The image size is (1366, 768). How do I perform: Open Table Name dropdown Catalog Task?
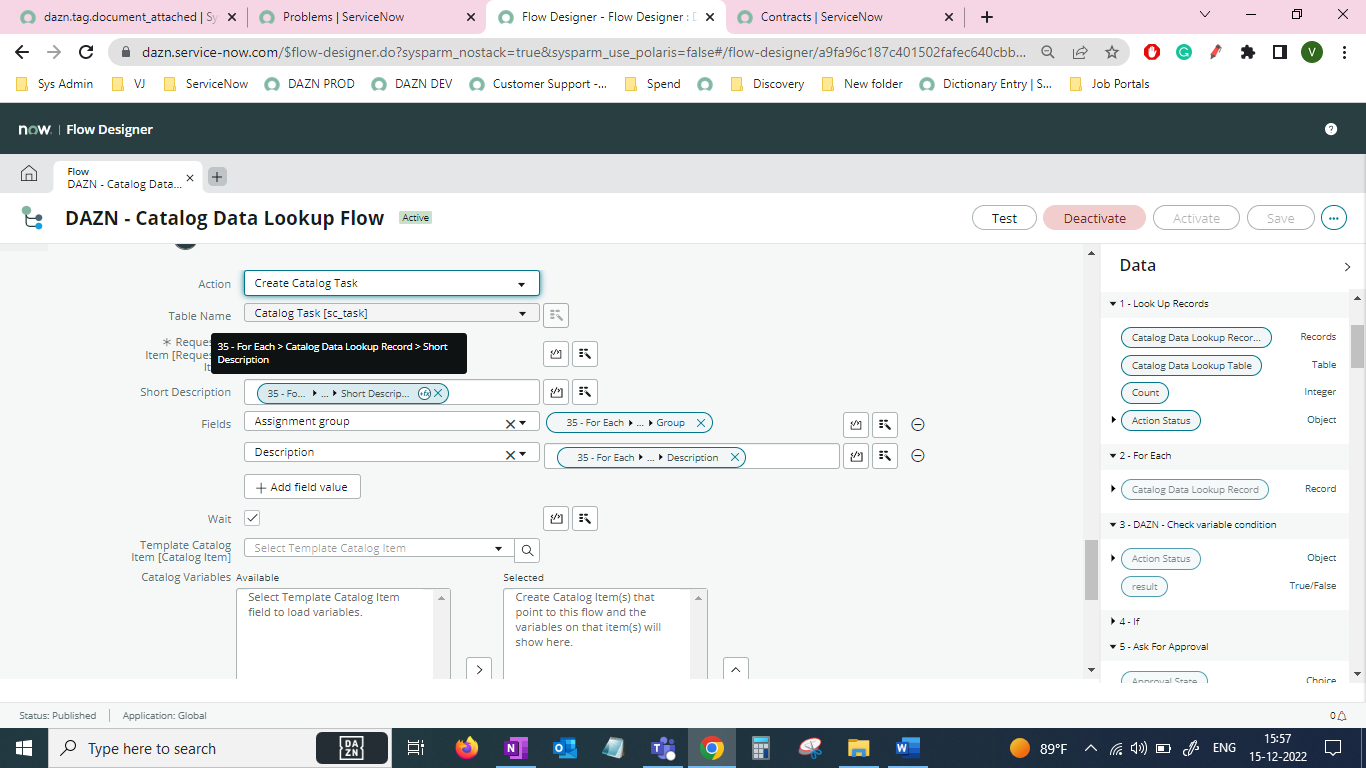pyautogui.click(x=392, y=313)
